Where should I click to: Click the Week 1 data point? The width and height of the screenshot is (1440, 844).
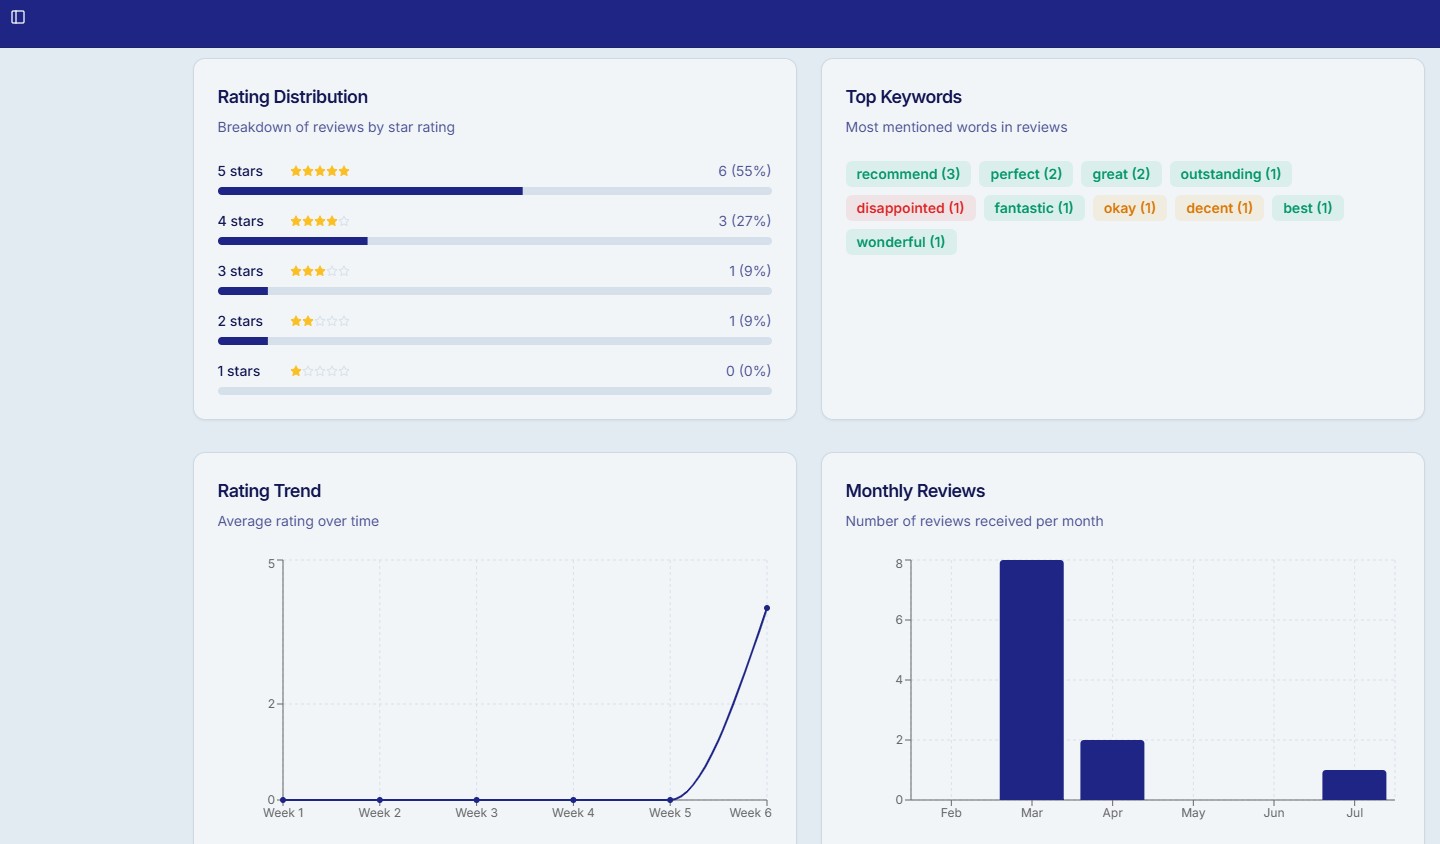(x=283, y=800)
